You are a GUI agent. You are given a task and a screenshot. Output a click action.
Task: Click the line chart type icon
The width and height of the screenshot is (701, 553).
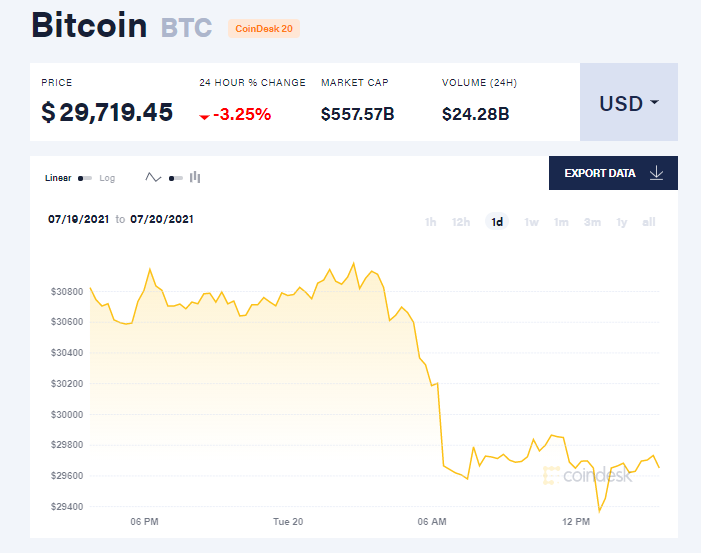(x=153, y=178)
